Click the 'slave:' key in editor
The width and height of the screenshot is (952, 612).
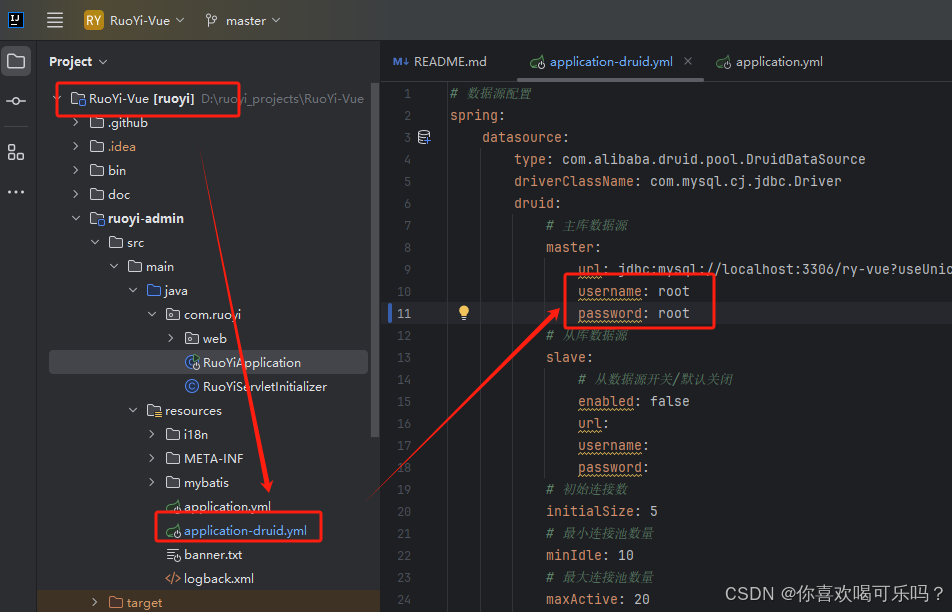[569, 357]
